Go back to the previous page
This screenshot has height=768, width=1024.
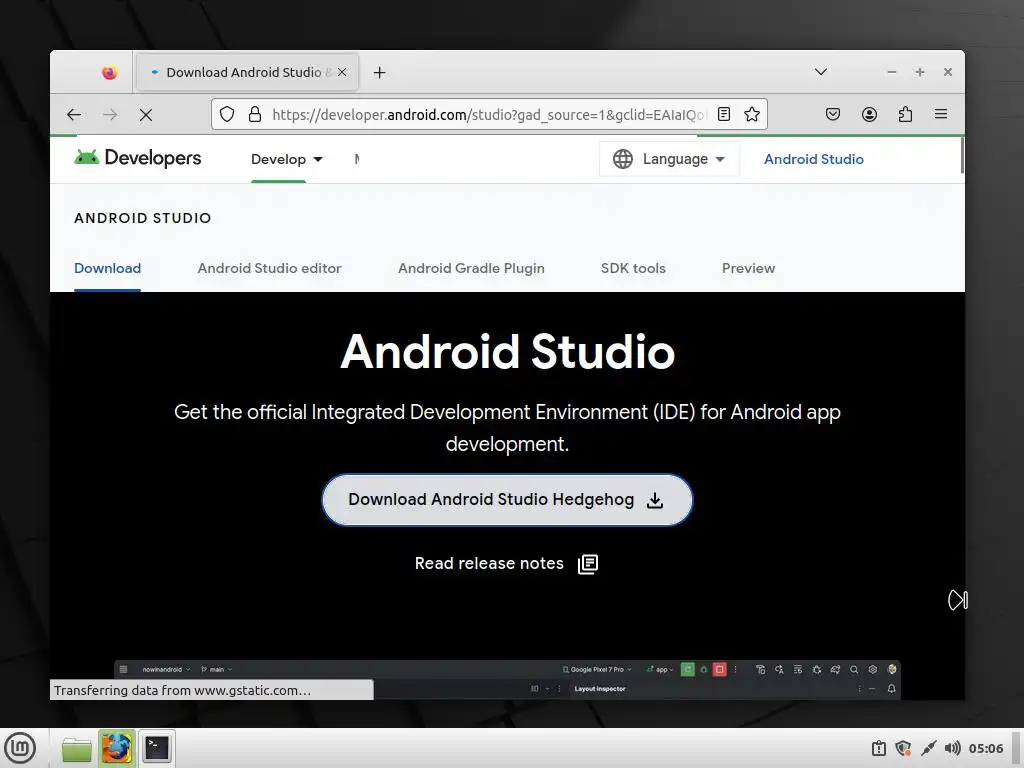[74, 115]
